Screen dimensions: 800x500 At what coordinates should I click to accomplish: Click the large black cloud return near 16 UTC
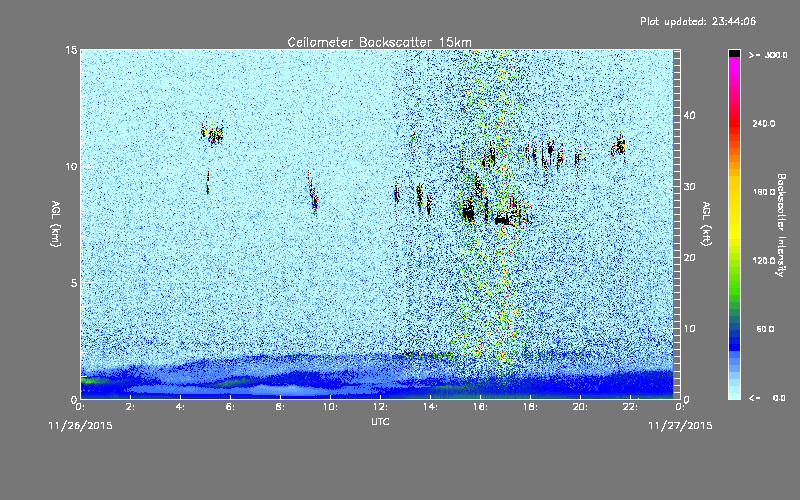click(x=468, y=210)
